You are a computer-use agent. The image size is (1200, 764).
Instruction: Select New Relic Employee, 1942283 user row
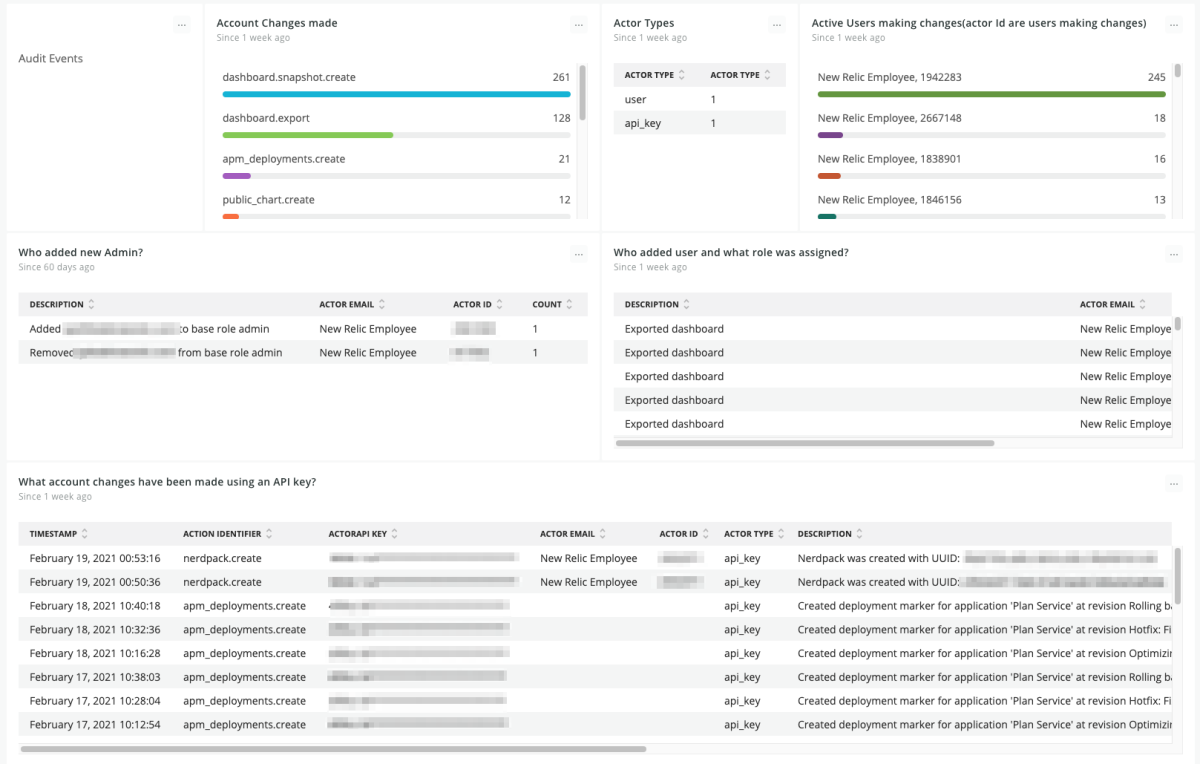pos(992,83)
